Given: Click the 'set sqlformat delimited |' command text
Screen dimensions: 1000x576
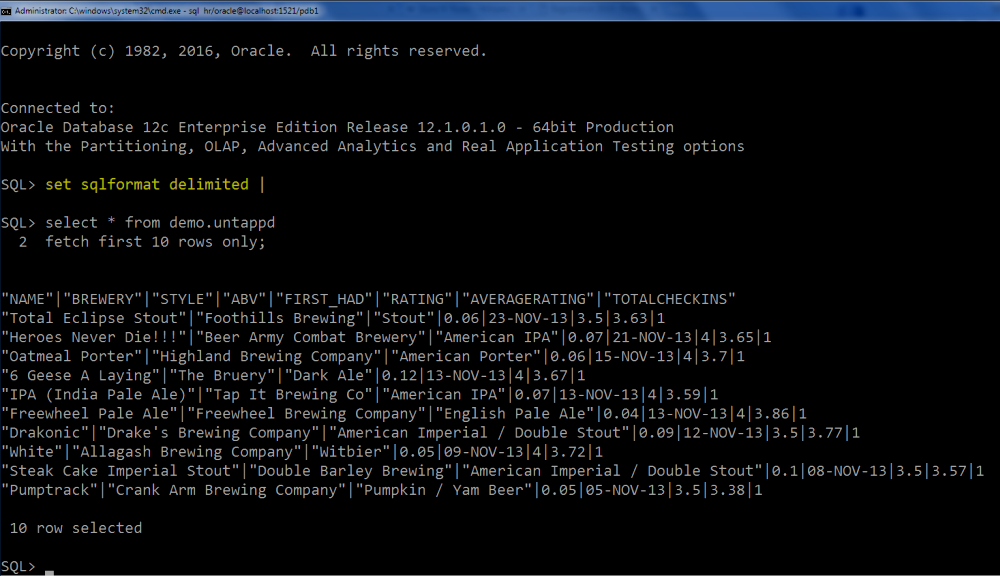Looking at the screenshot, I should (155, 184).
